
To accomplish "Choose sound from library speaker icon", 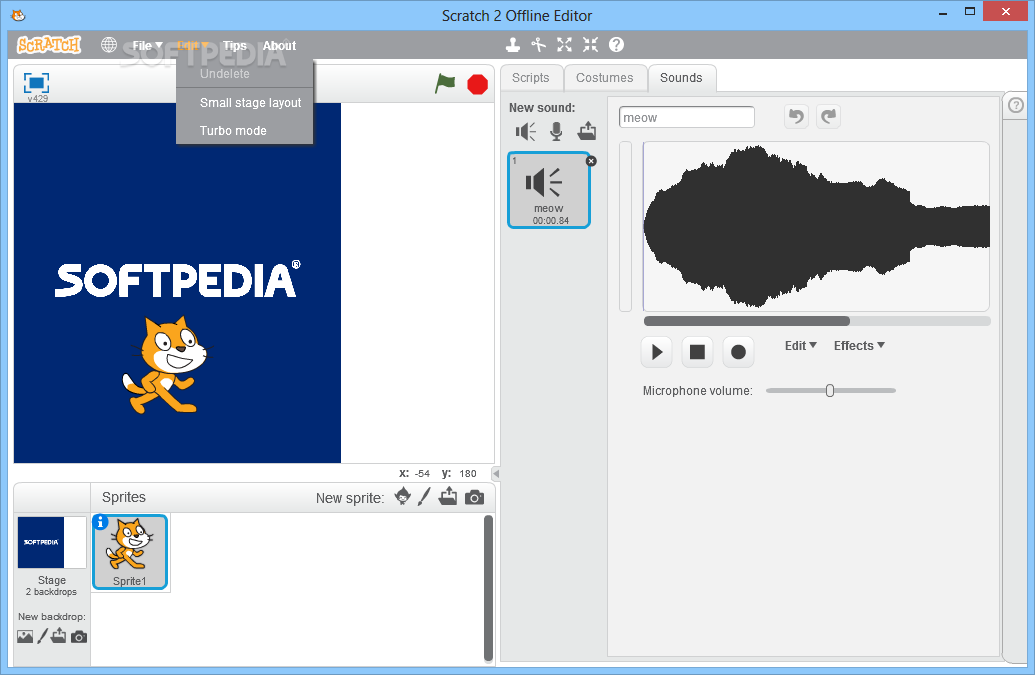I will click(525, 132).
